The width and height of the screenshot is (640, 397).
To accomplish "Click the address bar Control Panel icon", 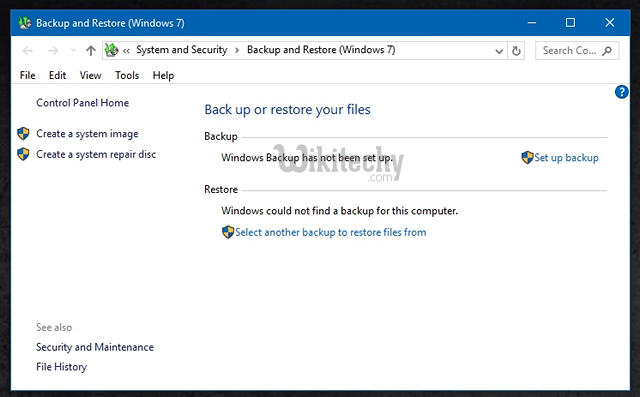I will (x=111, y=50).
